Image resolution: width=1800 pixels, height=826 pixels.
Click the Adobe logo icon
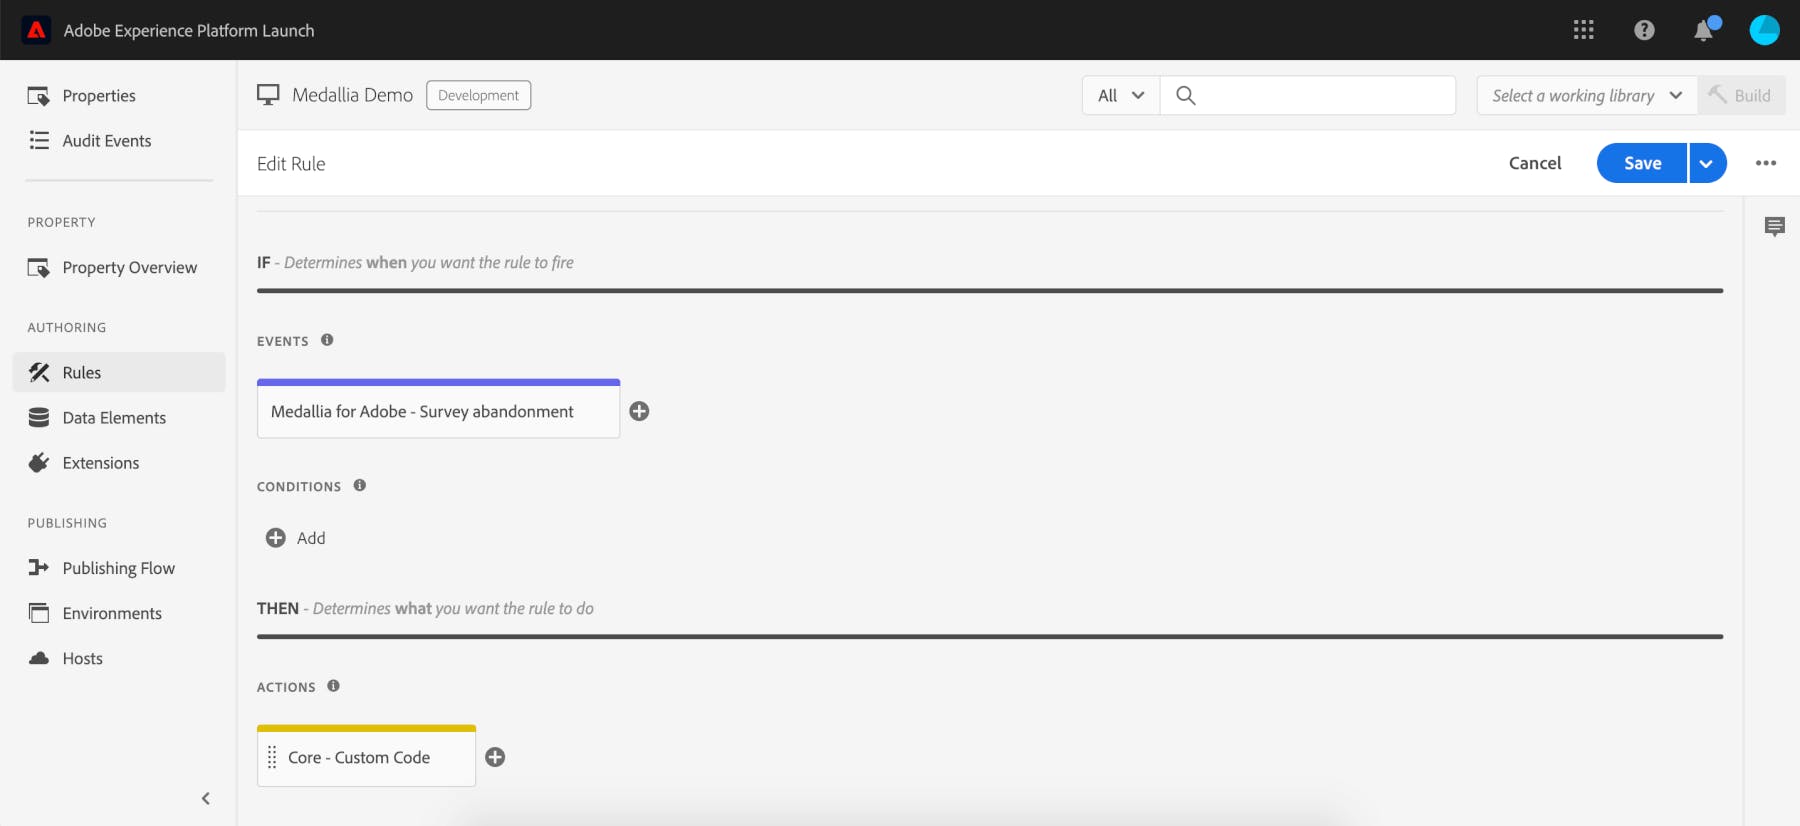click(x=37, y=30)
